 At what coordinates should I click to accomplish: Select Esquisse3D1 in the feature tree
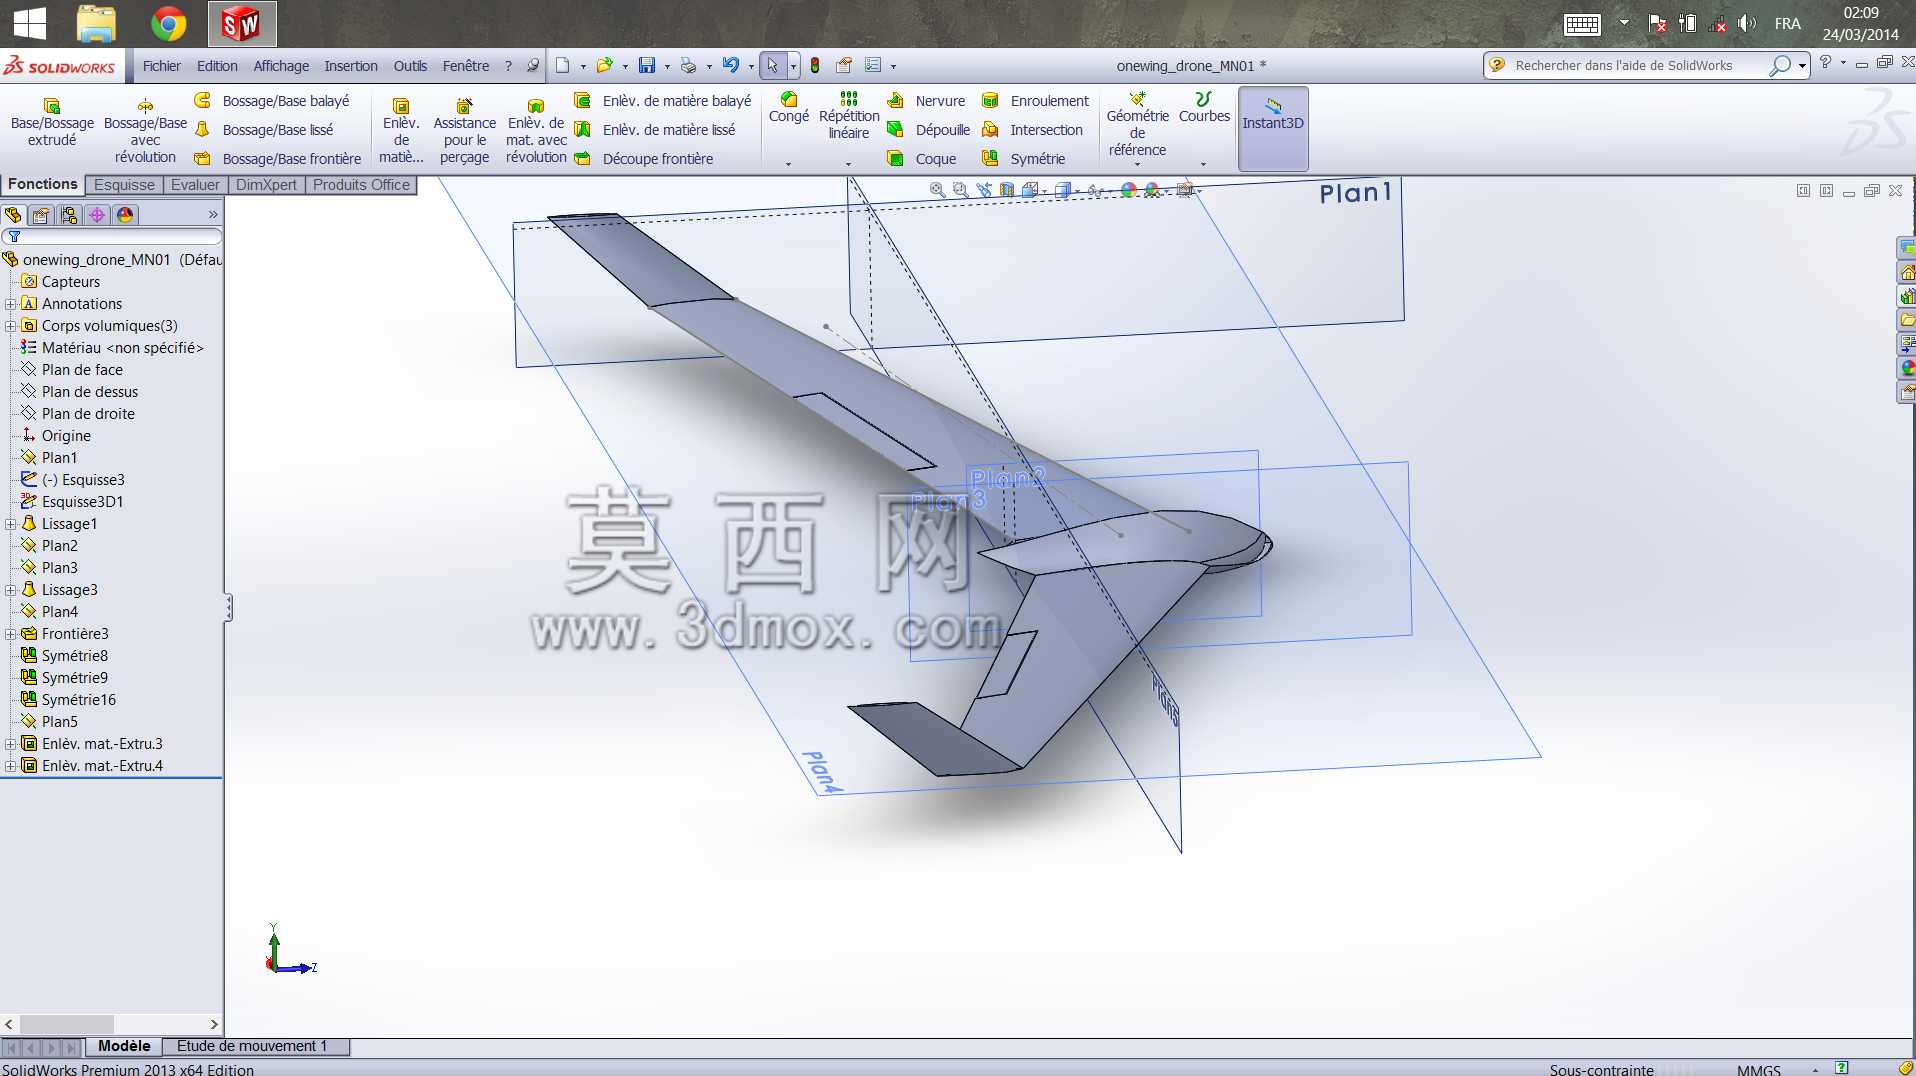tap(82, 502)
